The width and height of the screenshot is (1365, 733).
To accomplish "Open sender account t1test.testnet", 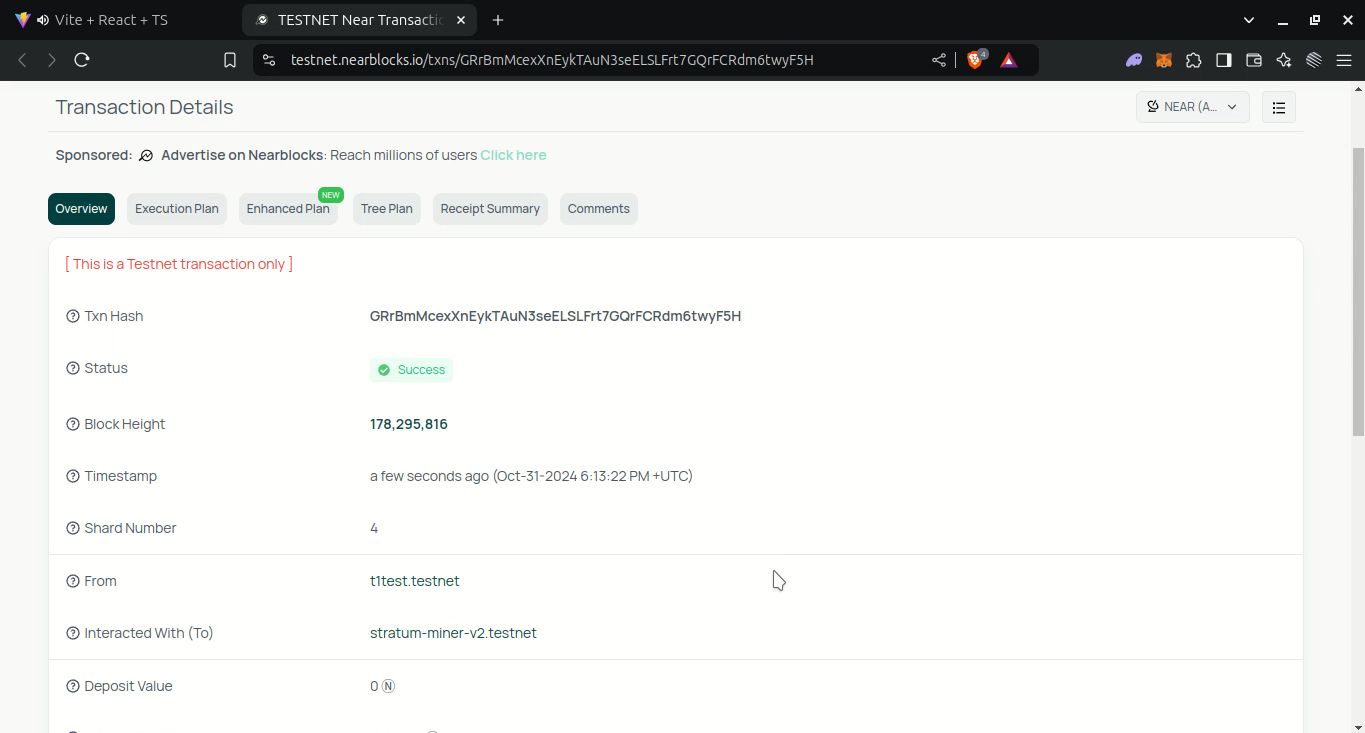I will (415, 581).
